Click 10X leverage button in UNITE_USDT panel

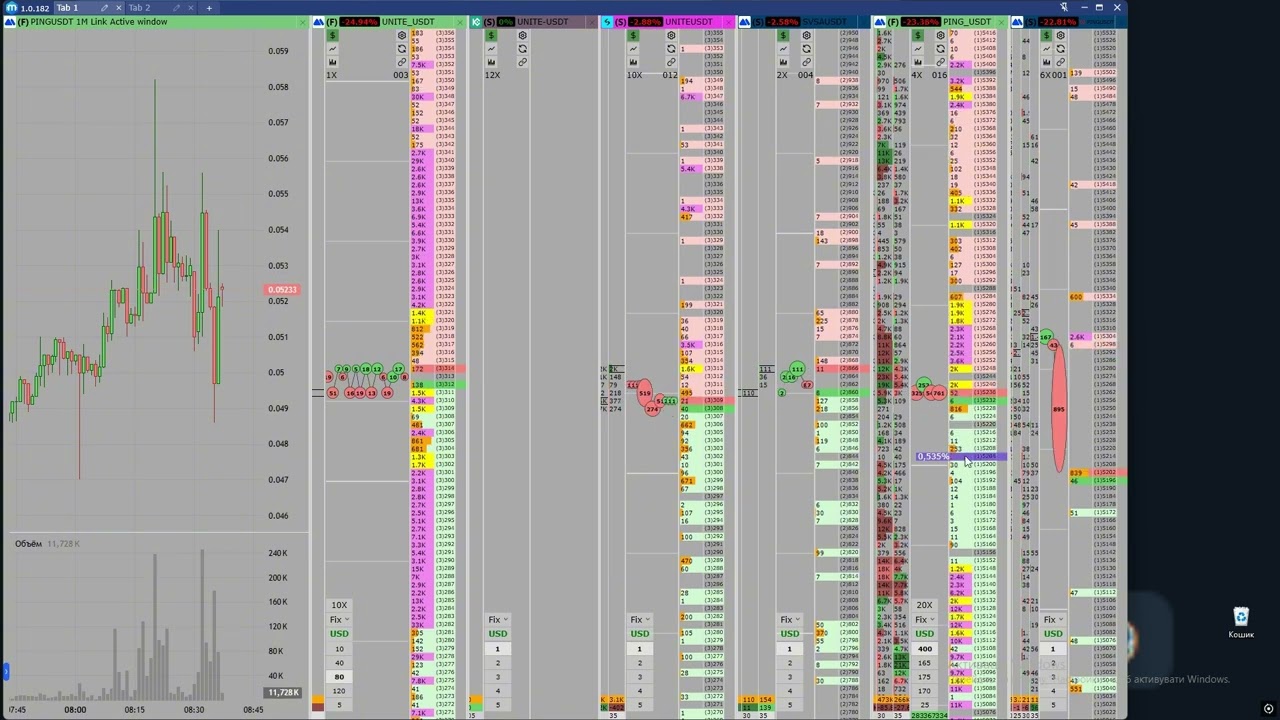click(x=339, y=605)
